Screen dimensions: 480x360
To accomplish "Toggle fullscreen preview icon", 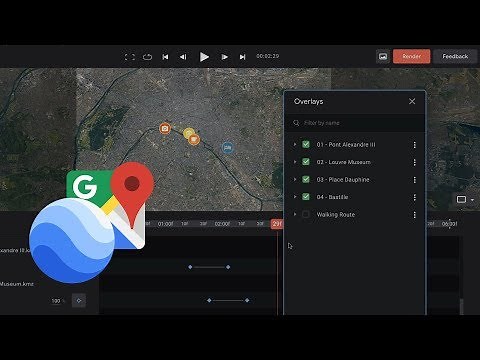I will [x=130, y=57].
